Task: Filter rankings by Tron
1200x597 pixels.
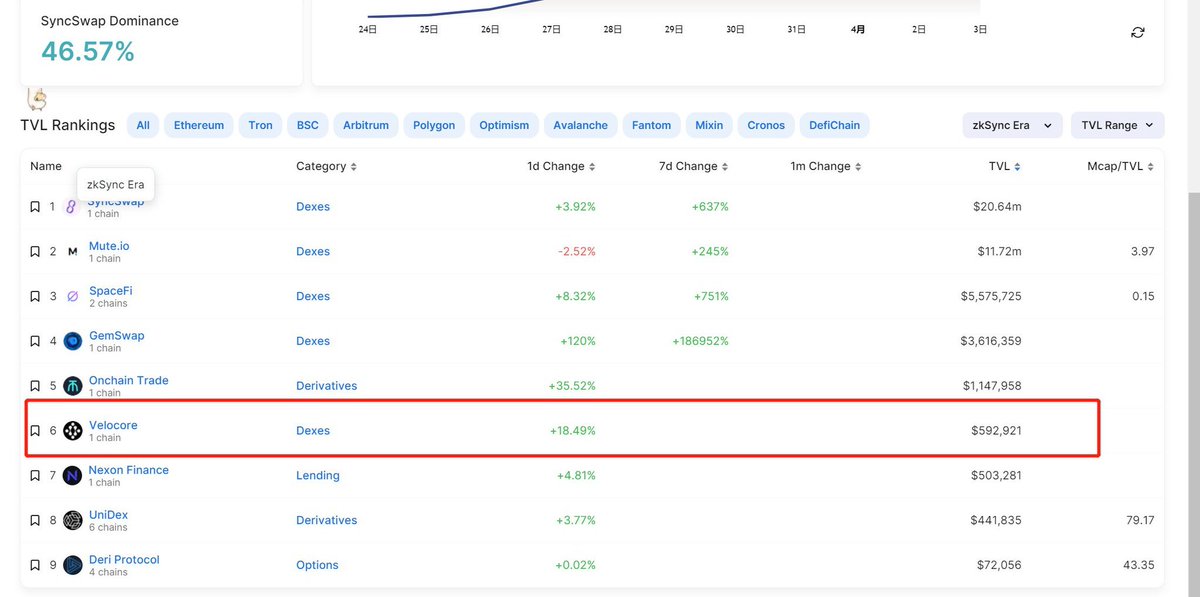Action: [260, 125]
